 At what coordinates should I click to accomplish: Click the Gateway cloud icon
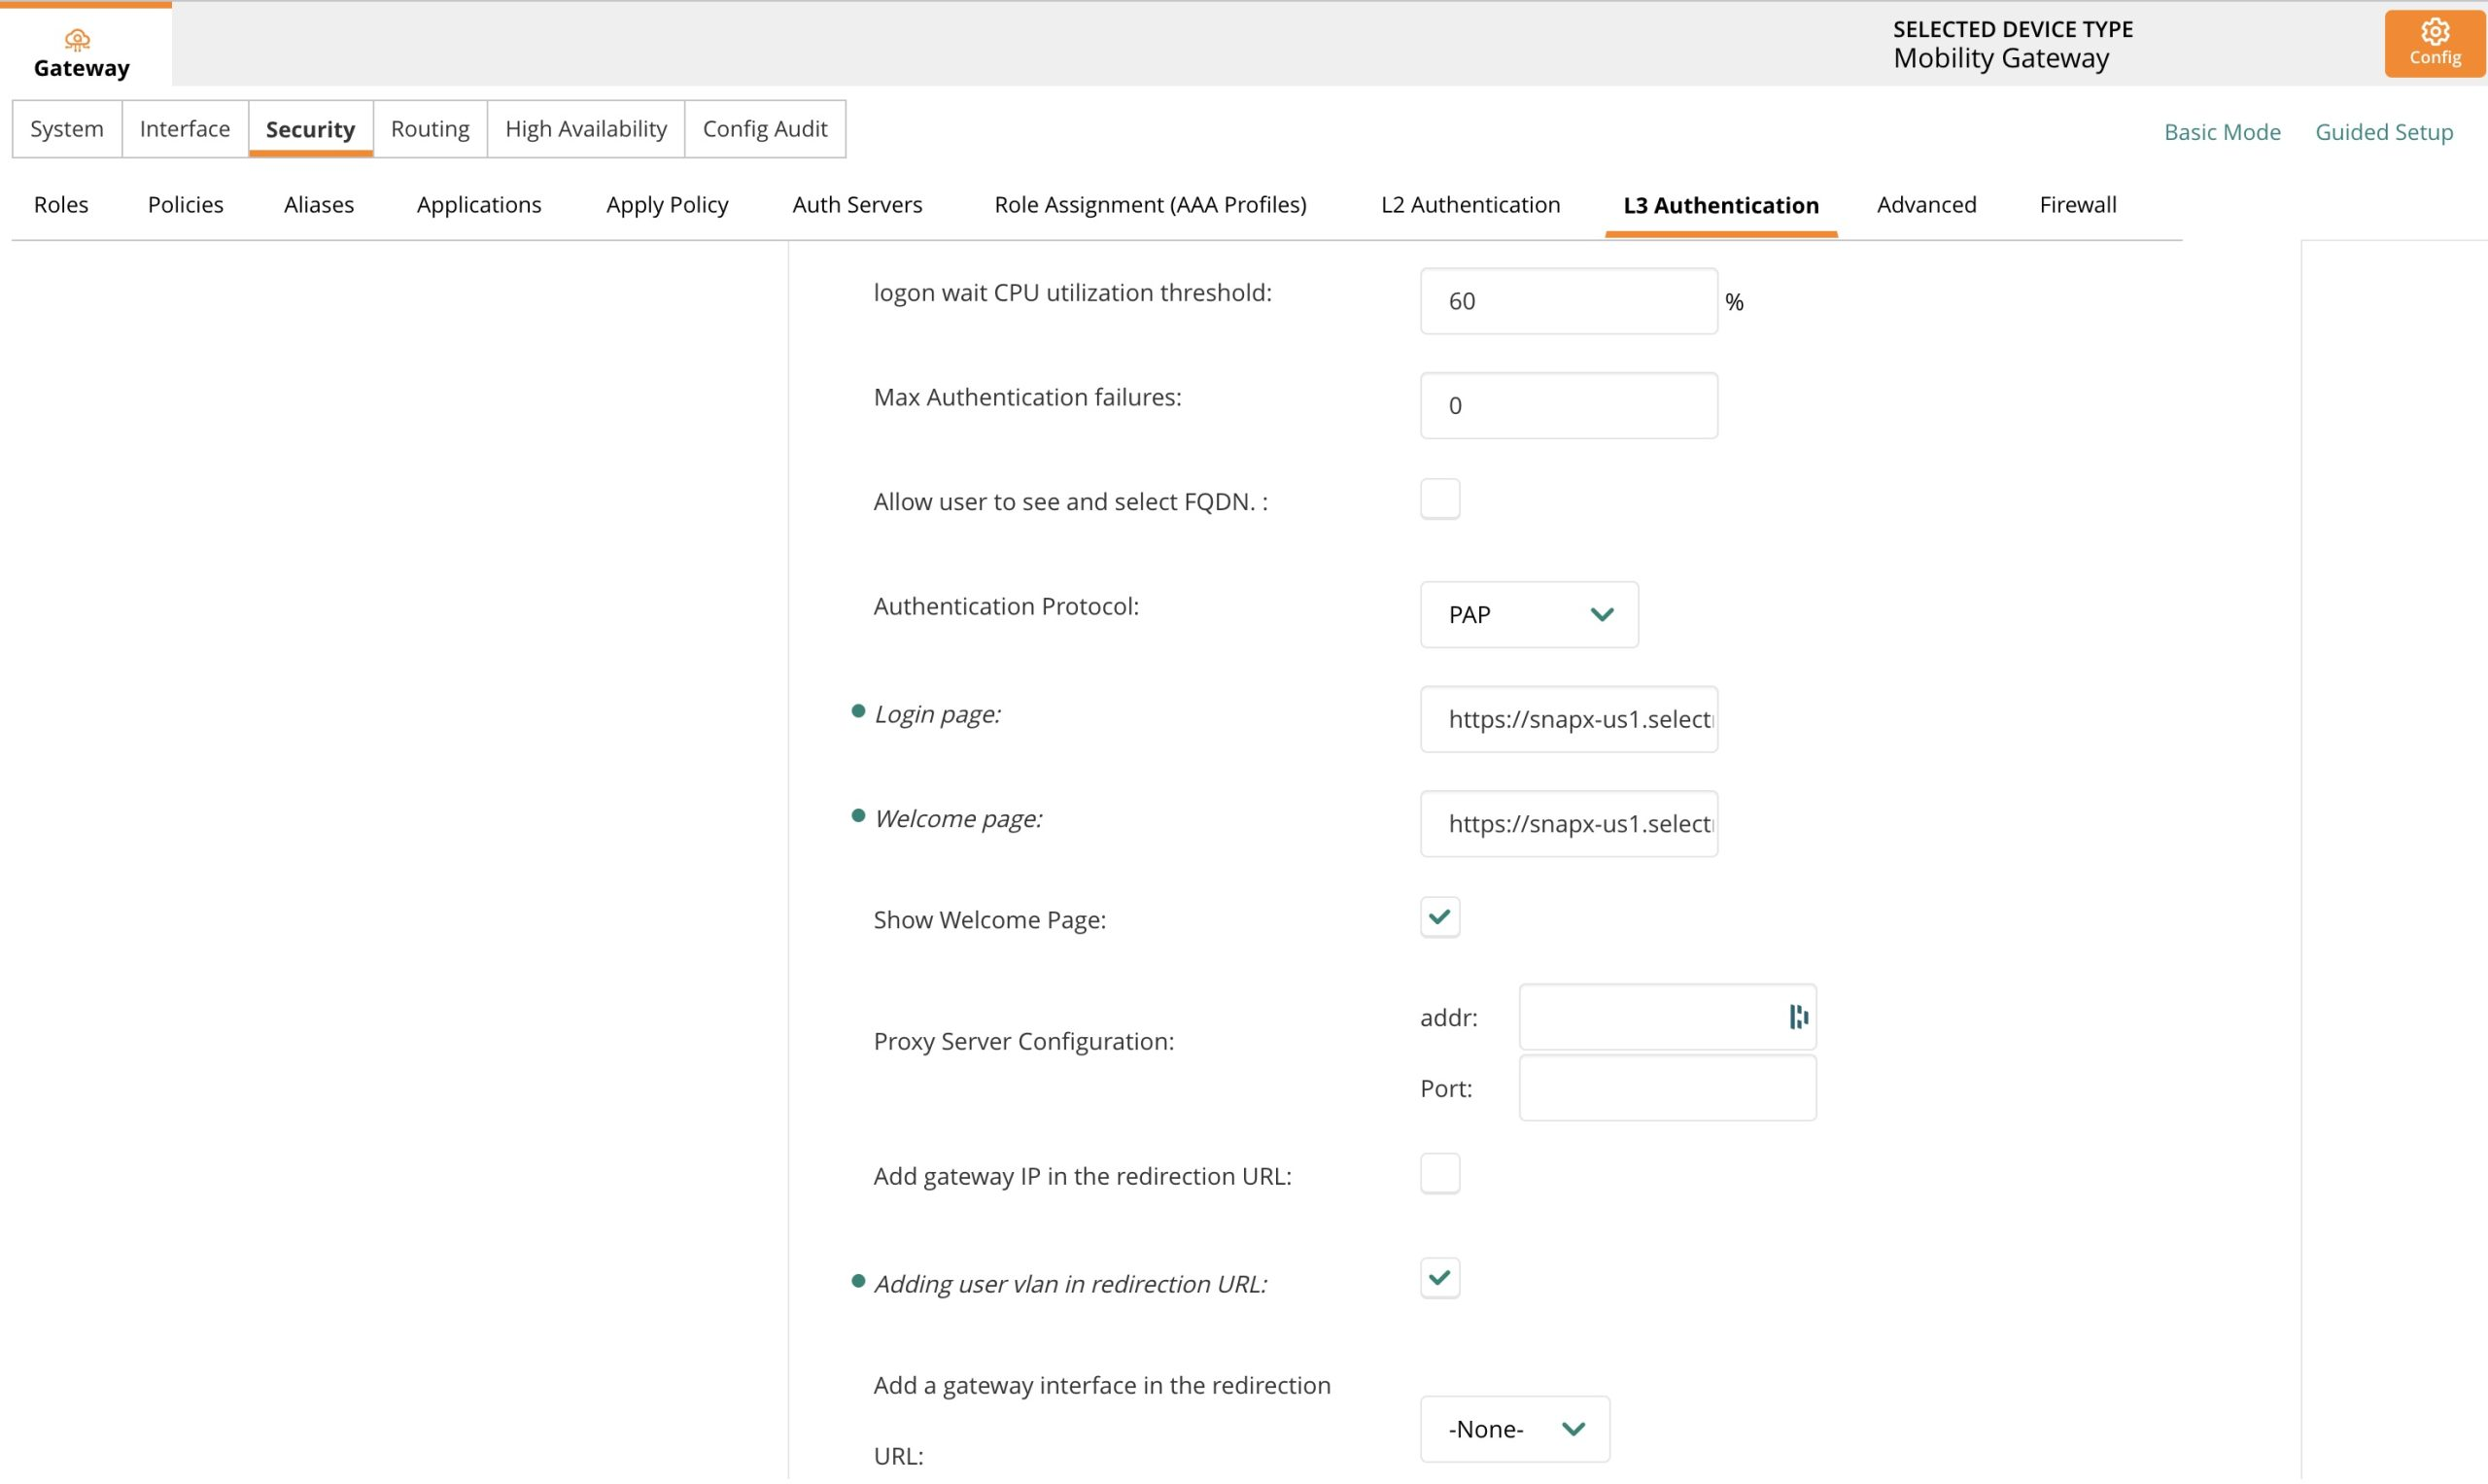[x=77, y=40]
